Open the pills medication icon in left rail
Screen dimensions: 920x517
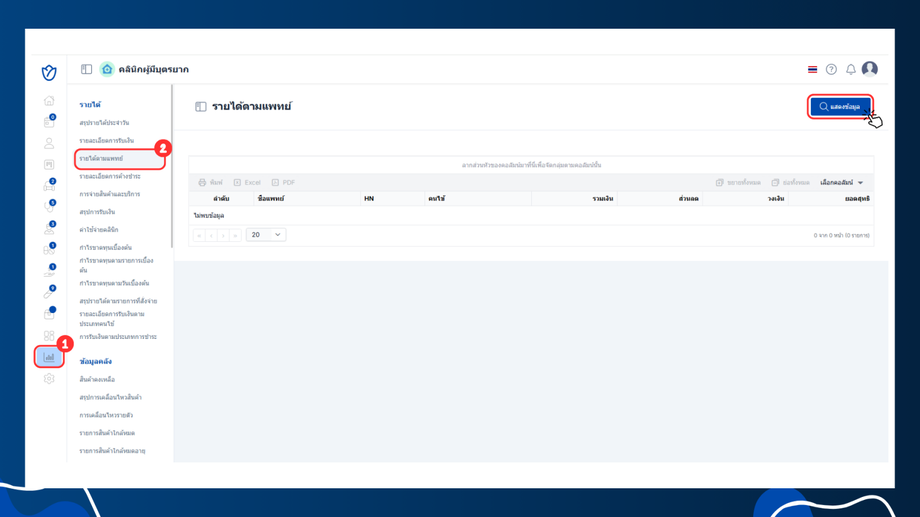pyautogui.click(x=49, y=249)
